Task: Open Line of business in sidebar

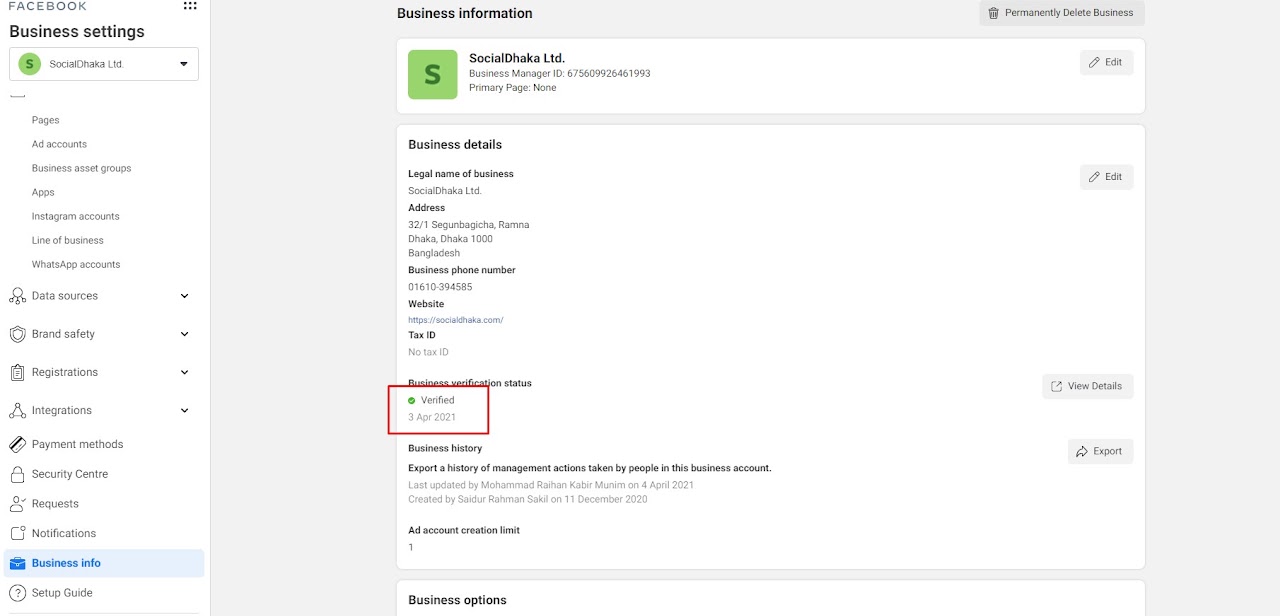Action: tap(67, 240)
